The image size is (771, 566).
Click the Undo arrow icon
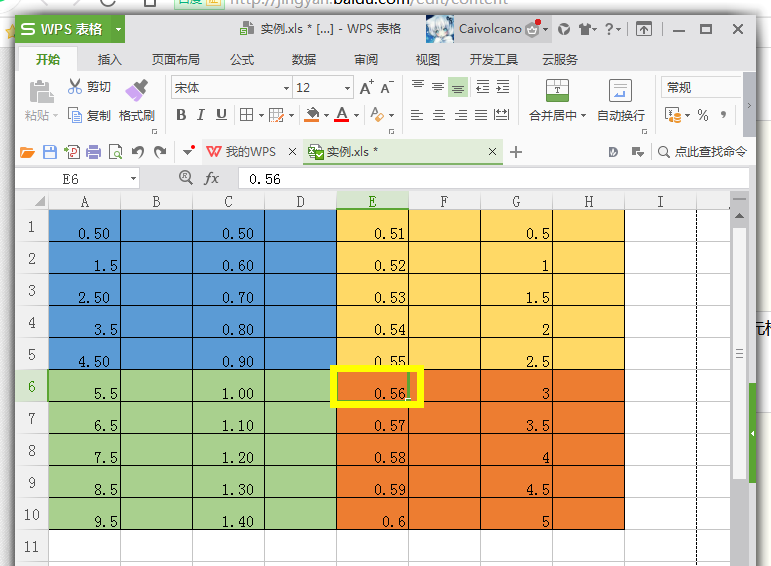[x=138, y=152]
